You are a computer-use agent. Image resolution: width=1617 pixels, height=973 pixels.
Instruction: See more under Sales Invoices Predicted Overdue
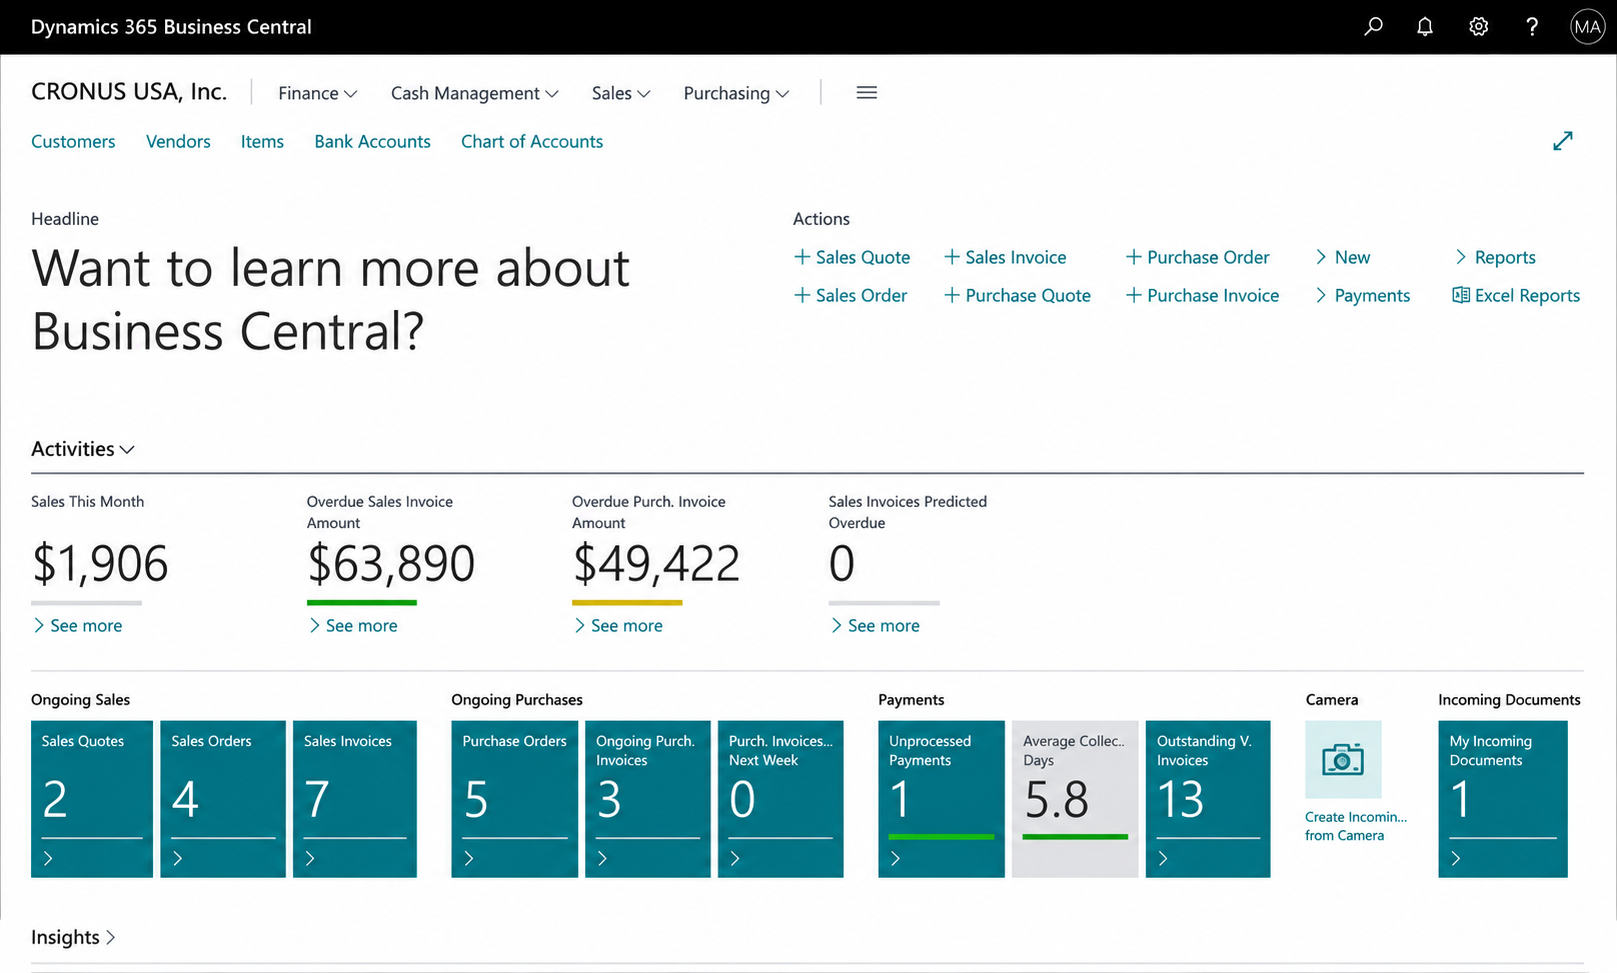pyautogui.click(x=874, y=625)
